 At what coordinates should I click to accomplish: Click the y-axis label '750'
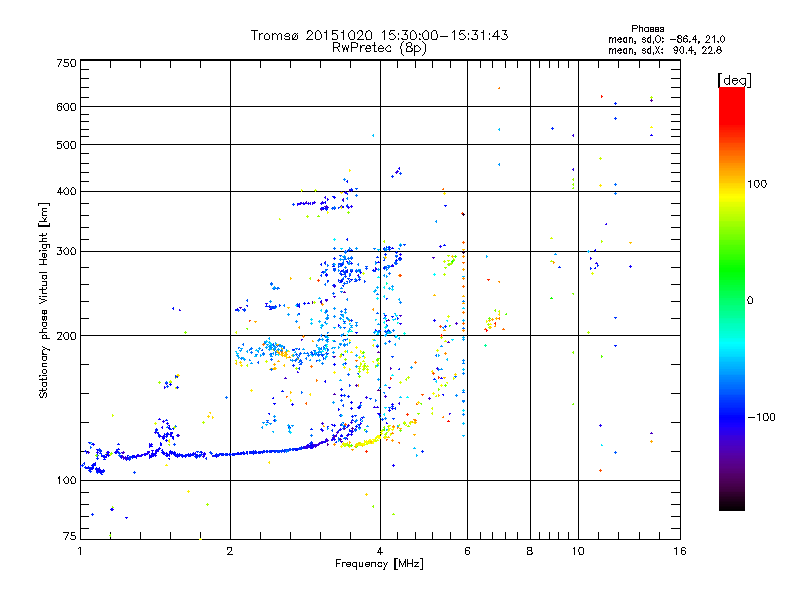[x=66, y=63]
